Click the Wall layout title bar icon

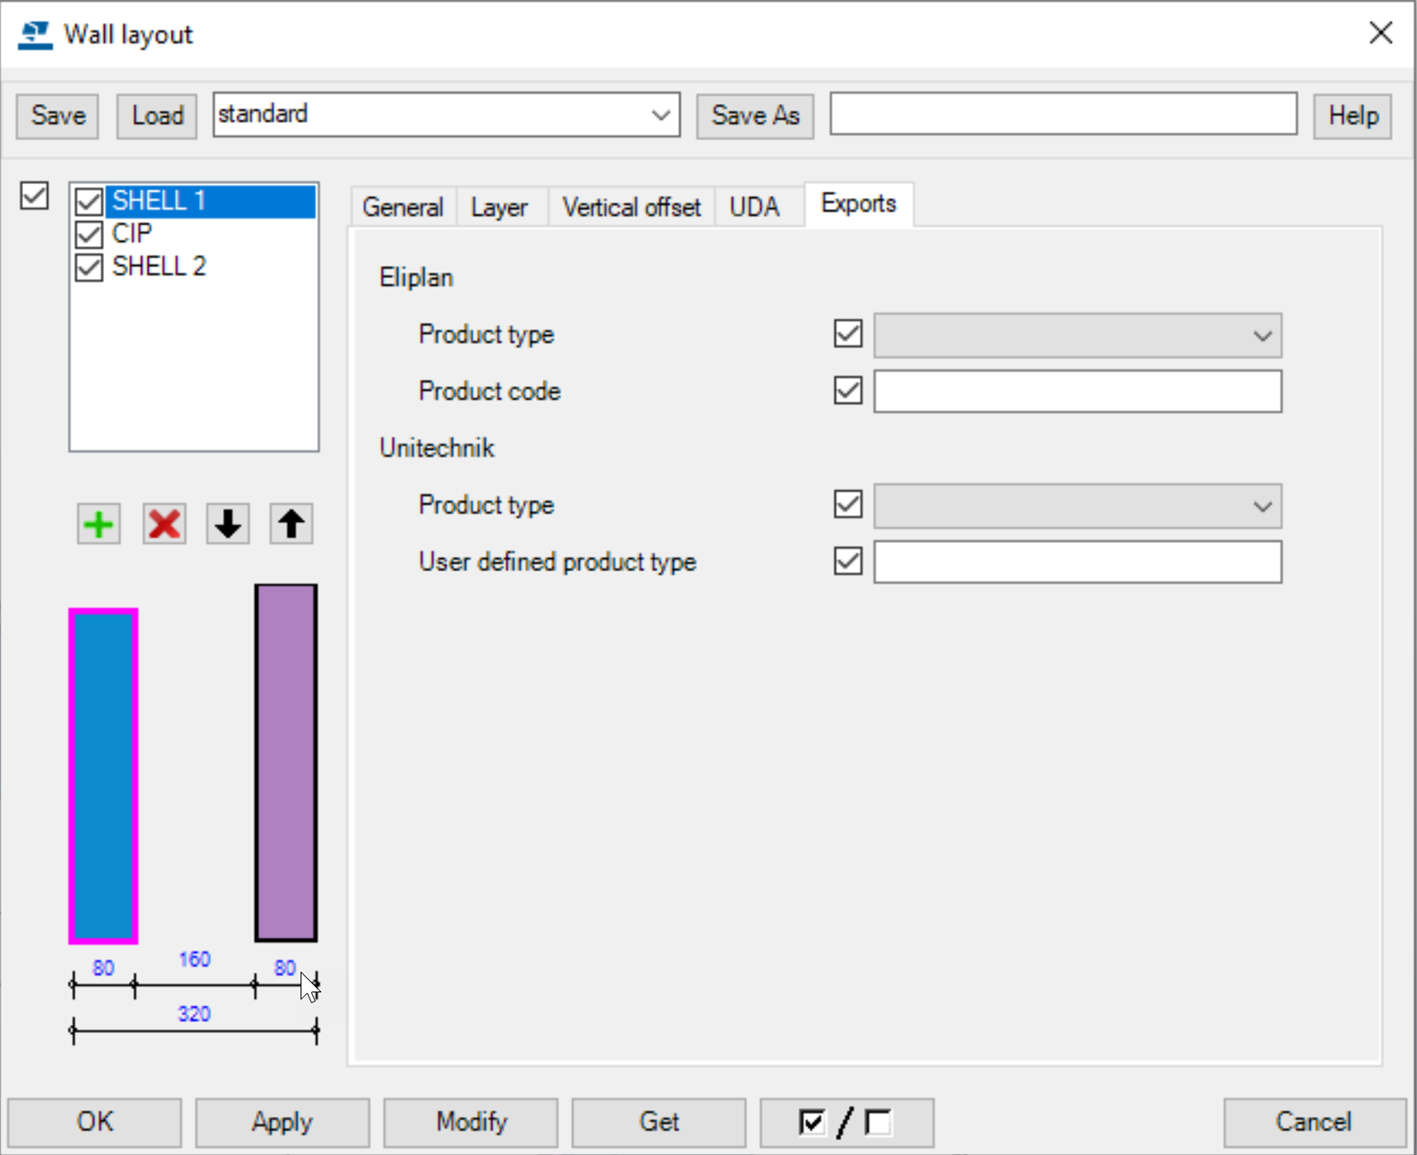click(35, 35)
